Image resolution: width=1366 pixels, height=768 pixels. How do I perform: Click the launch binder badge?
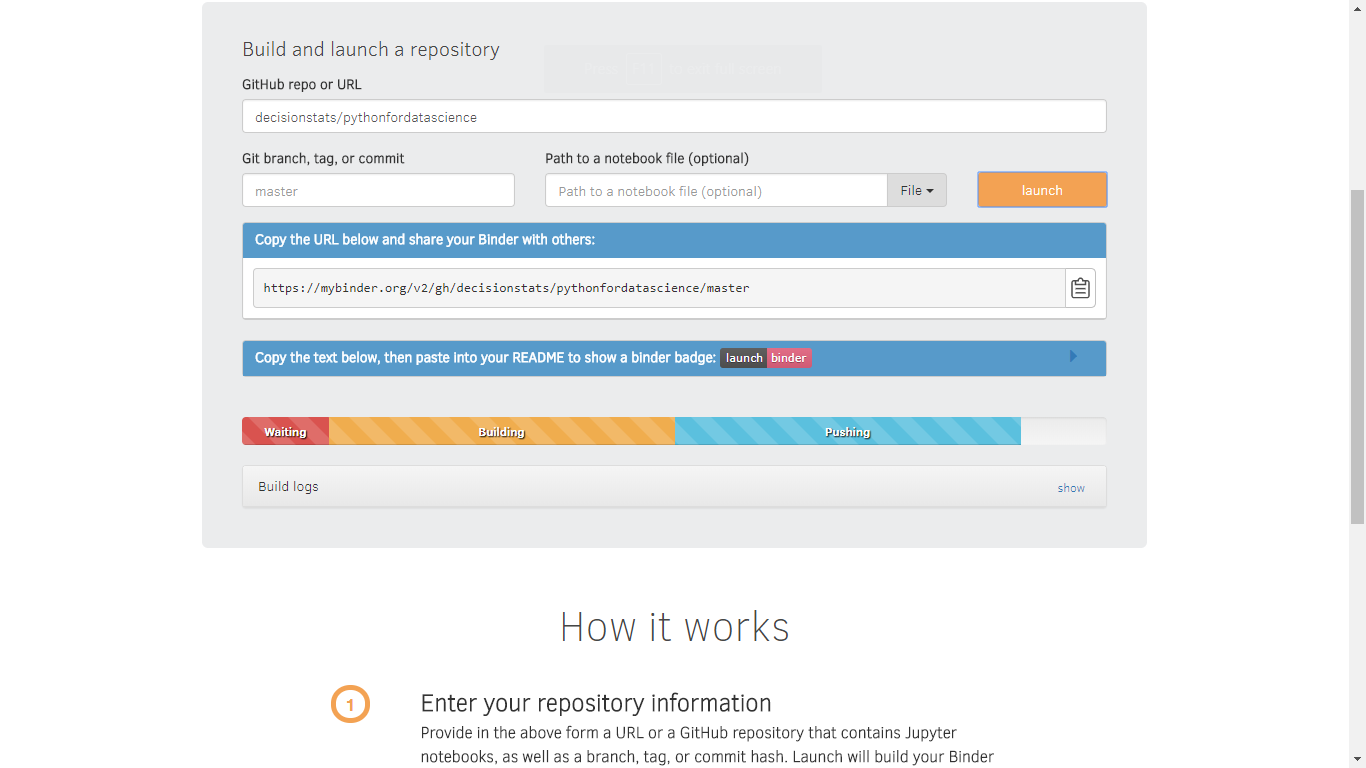[765, 358]
